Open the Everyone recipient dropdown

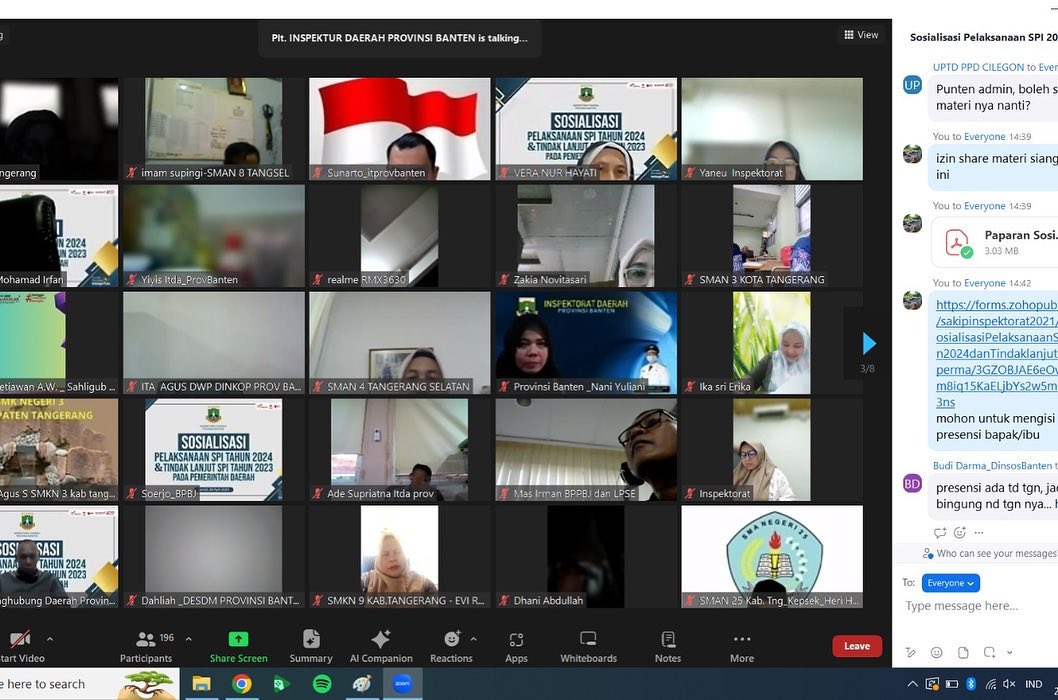point(950,582)
